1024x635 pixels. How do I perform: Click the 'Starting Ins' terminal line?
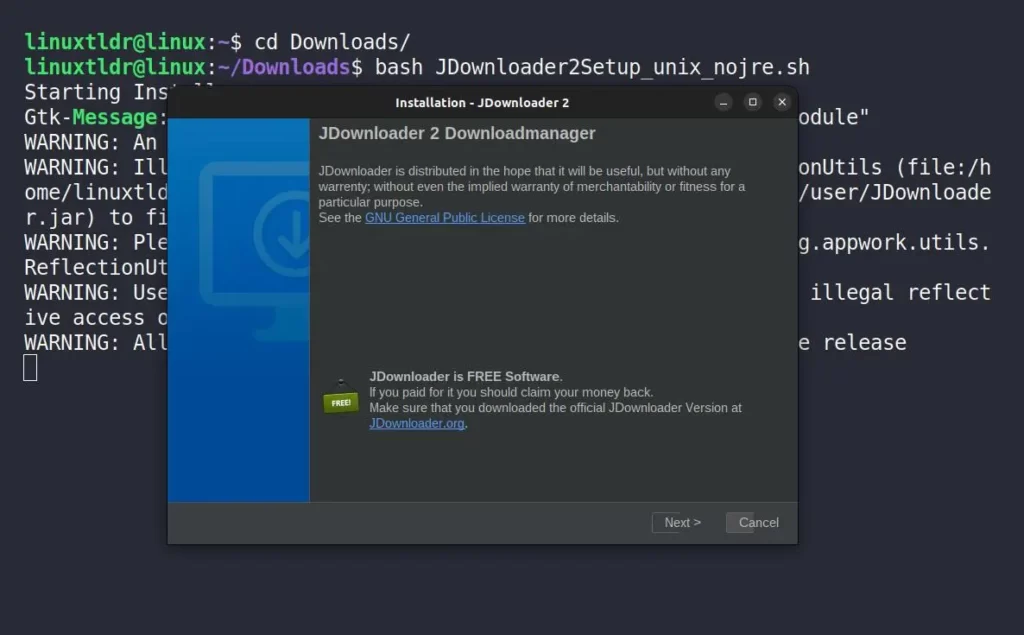pos(96,92)
